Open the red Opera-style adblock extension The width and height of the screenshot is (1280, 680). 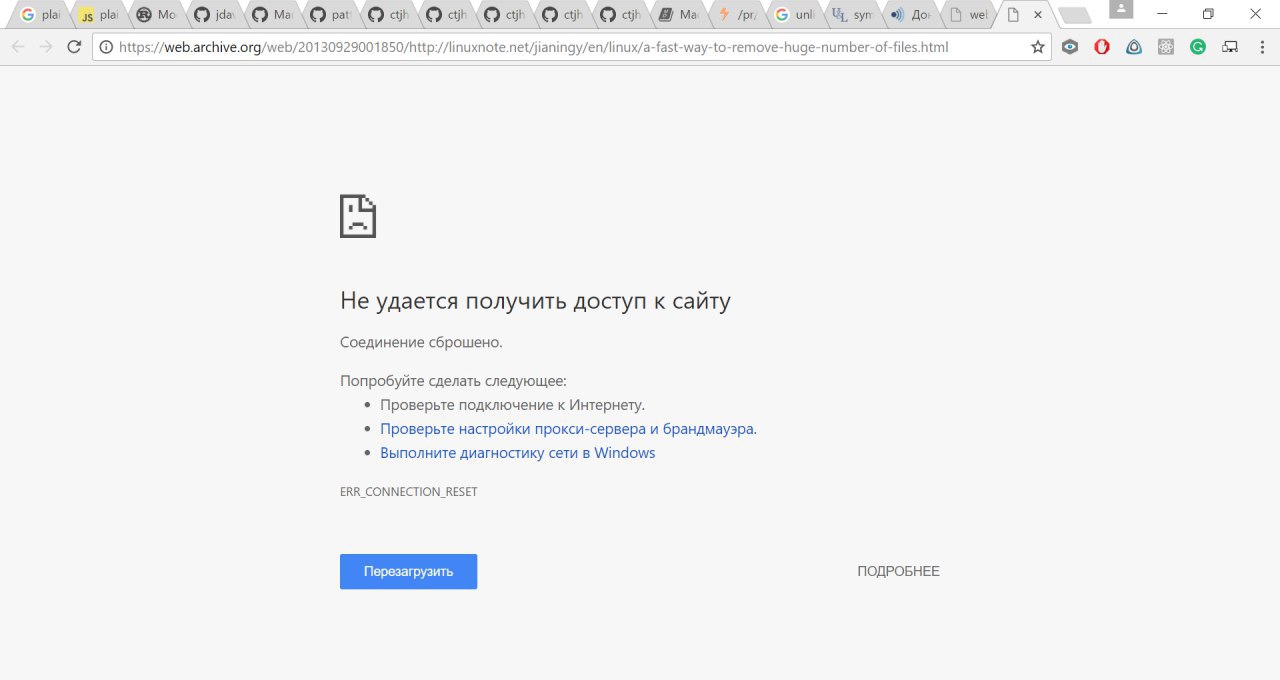(x=1102, y=47)
